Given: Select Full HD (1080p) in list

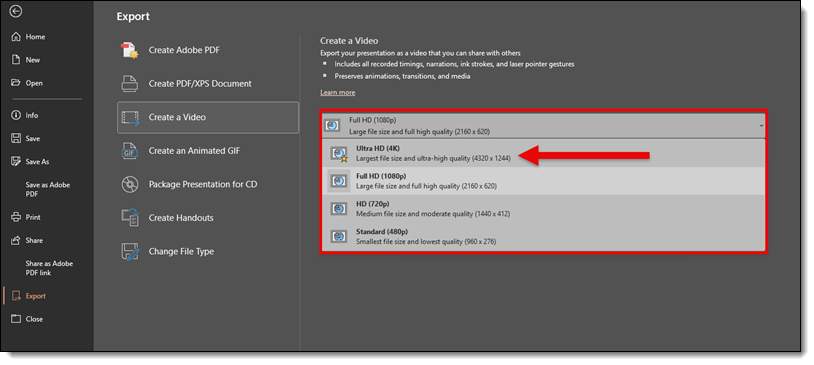Looking at the screenshot, I should (x=544, y=181).
